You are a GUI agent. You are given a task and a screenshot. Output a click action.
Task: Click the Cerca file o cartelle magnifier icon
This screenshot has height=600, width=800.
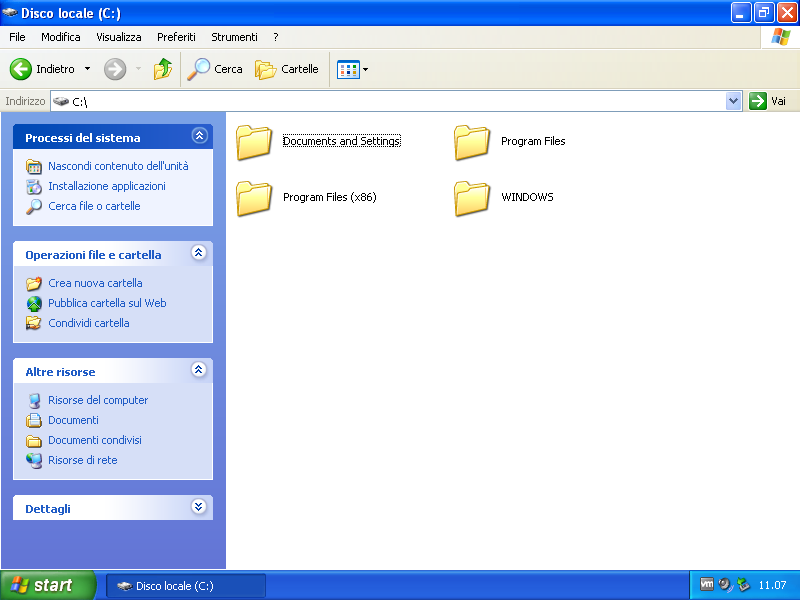point(34,207)
